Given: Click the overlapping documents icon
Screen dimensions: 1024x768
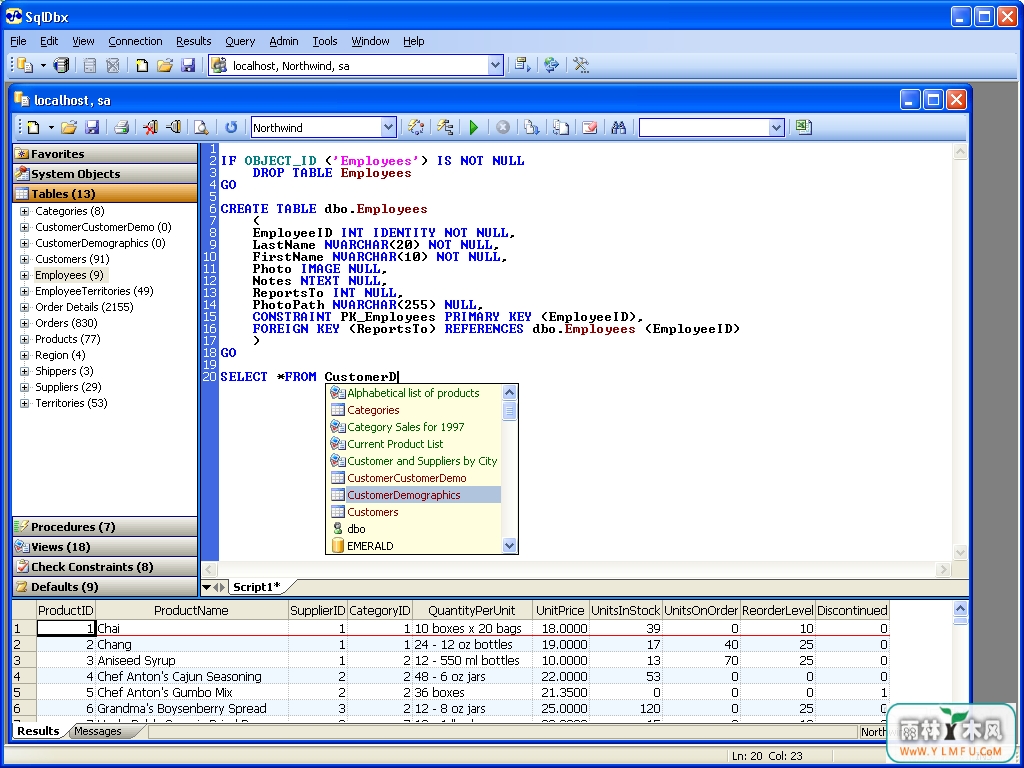Looking at the screenshot, I should [560, 127].
